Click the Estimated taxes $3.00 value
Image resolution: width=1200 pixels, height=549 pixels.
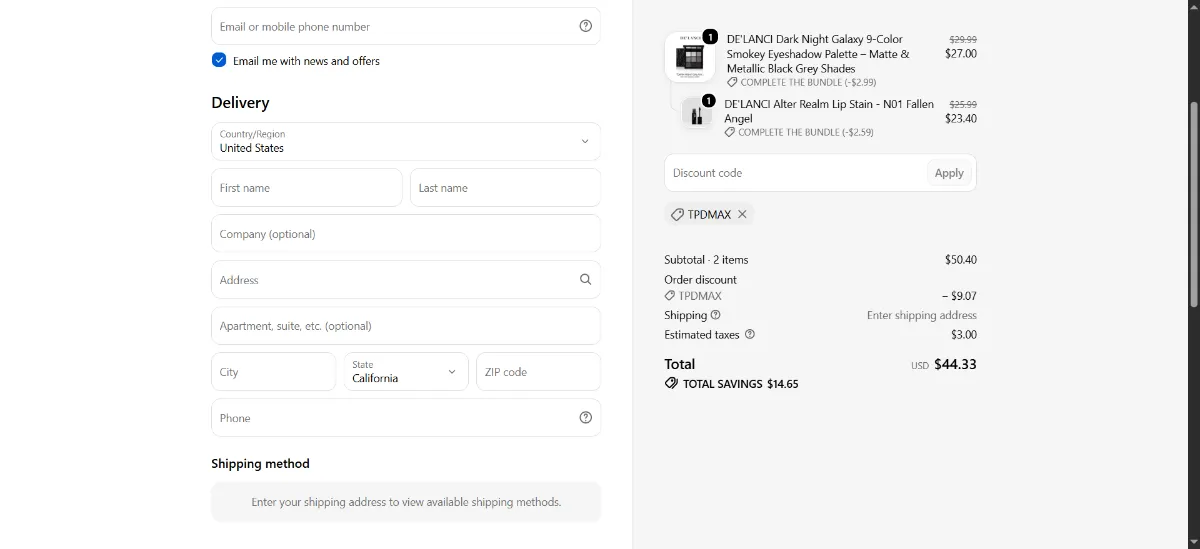964,335
